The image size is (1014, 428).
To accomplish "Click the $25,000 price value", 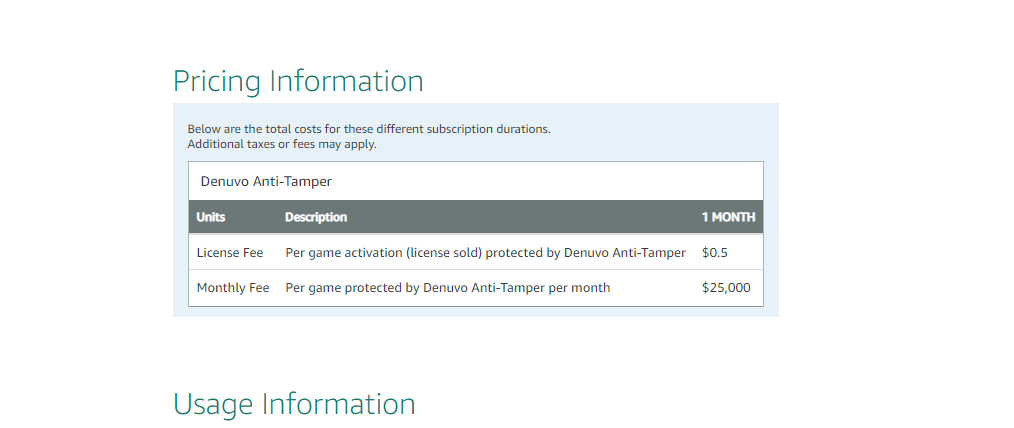I will coord(726,288).
